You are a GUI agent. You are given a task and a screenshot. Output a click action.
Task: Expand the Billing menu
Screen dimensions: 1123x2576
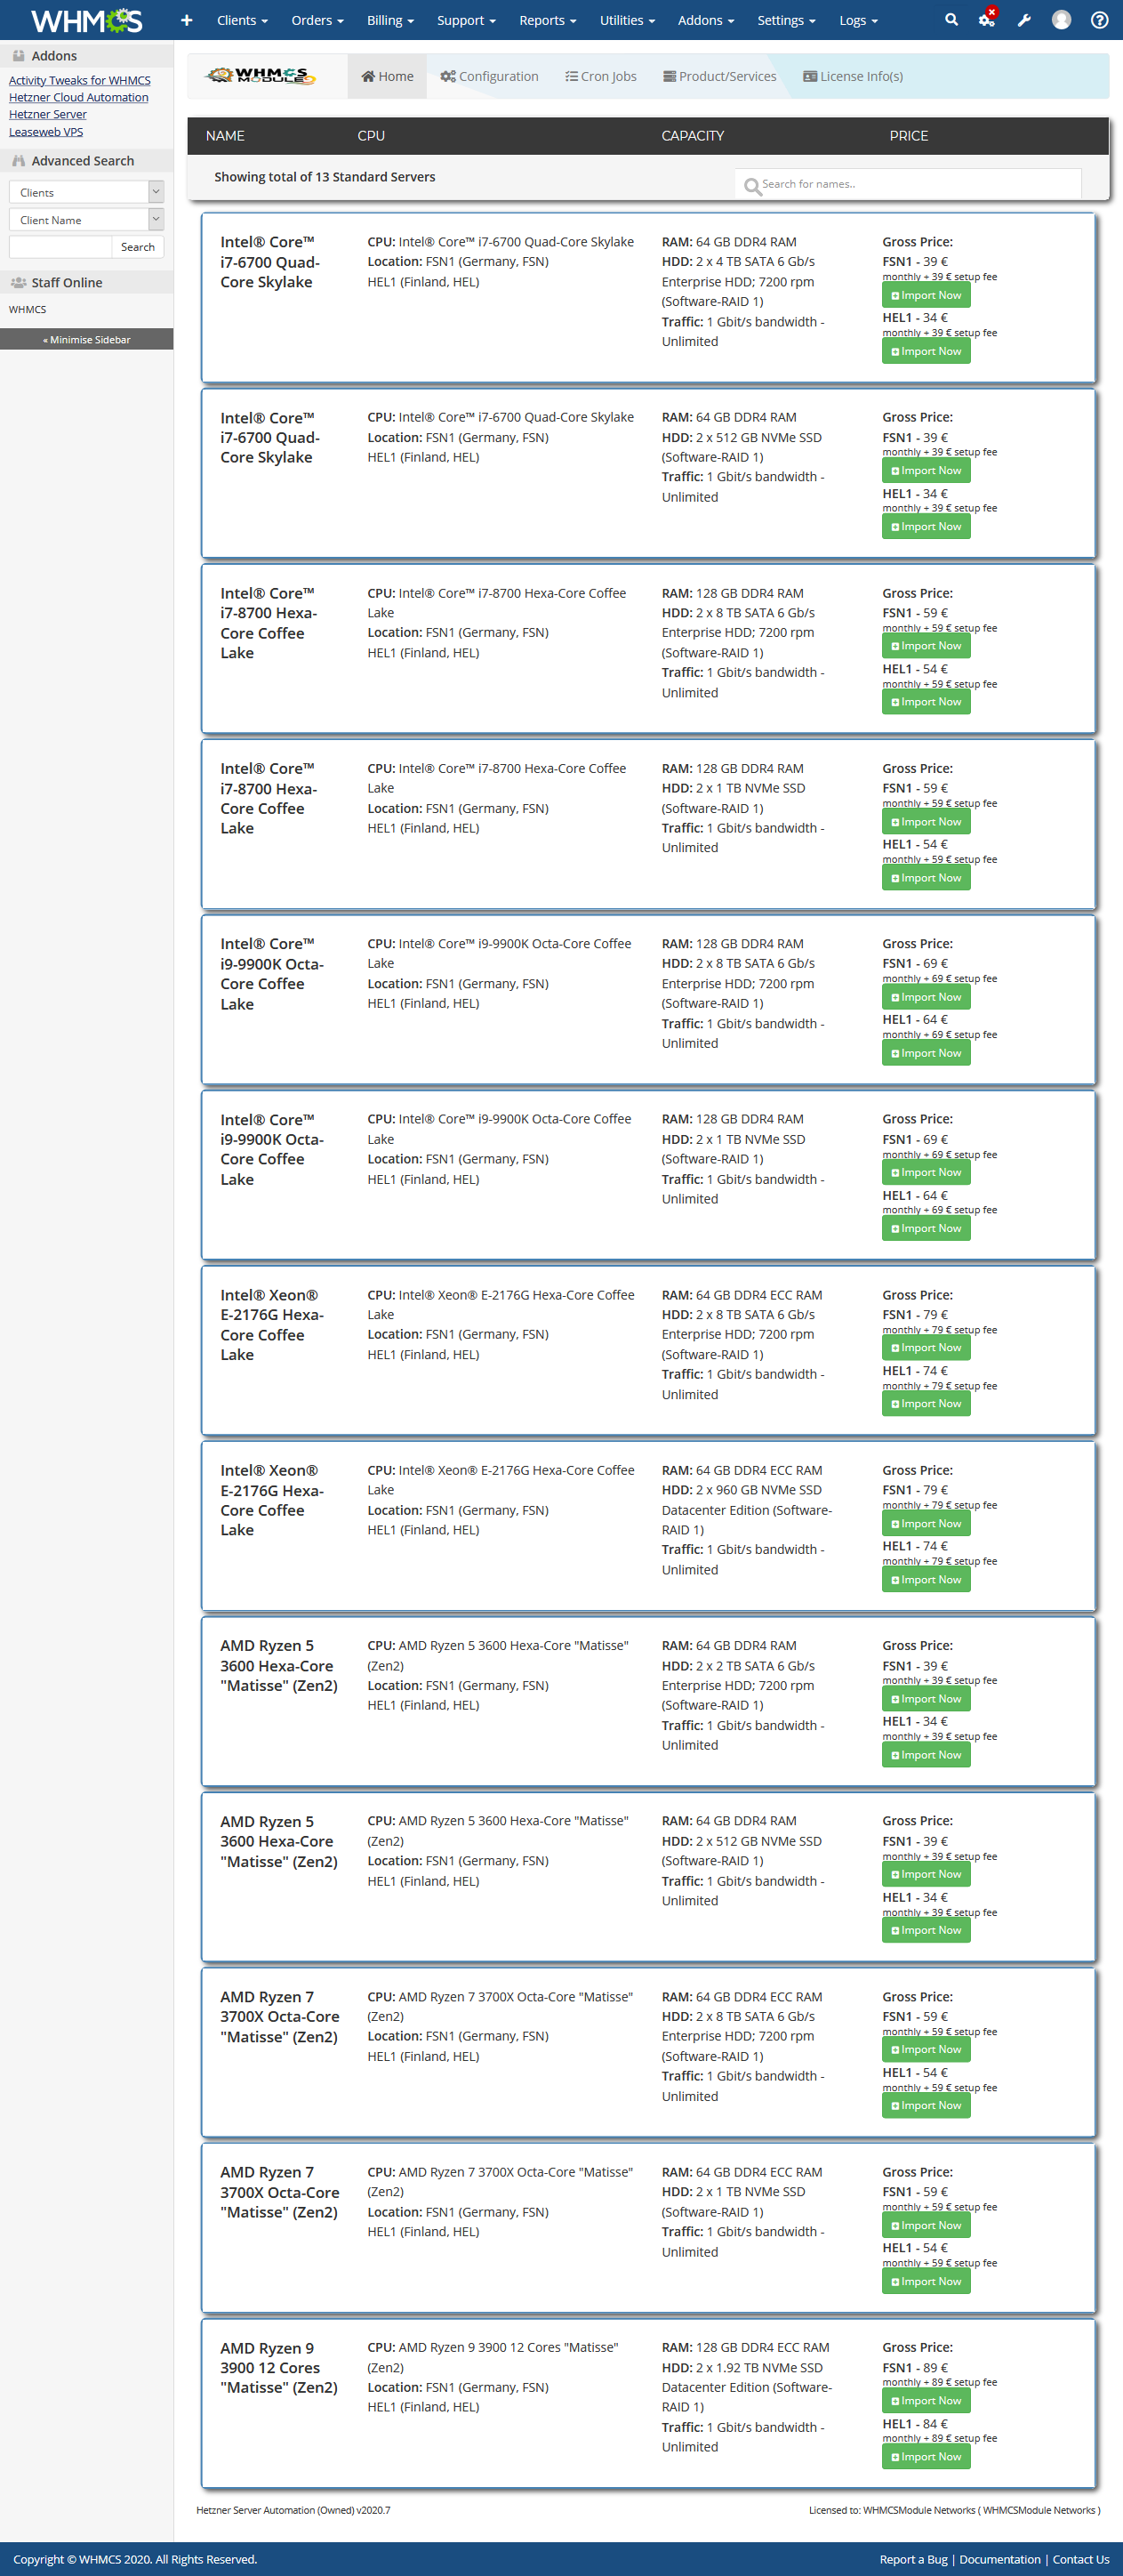tap(391, 20)
